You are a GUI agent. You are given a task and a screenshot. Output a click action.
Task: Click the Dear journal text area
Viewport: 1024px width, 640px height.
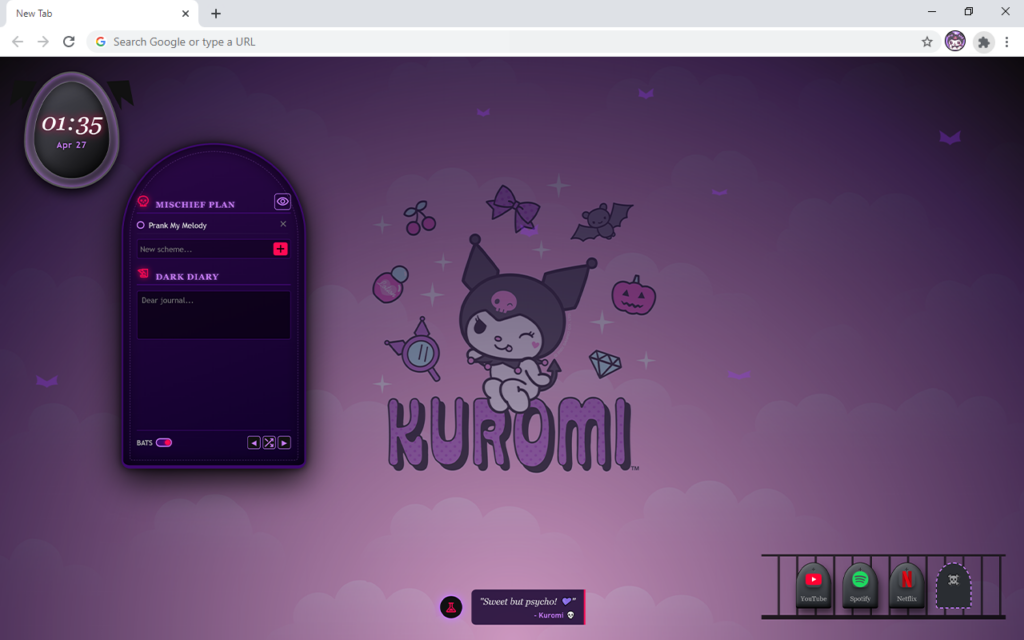[x=213, y=315]
